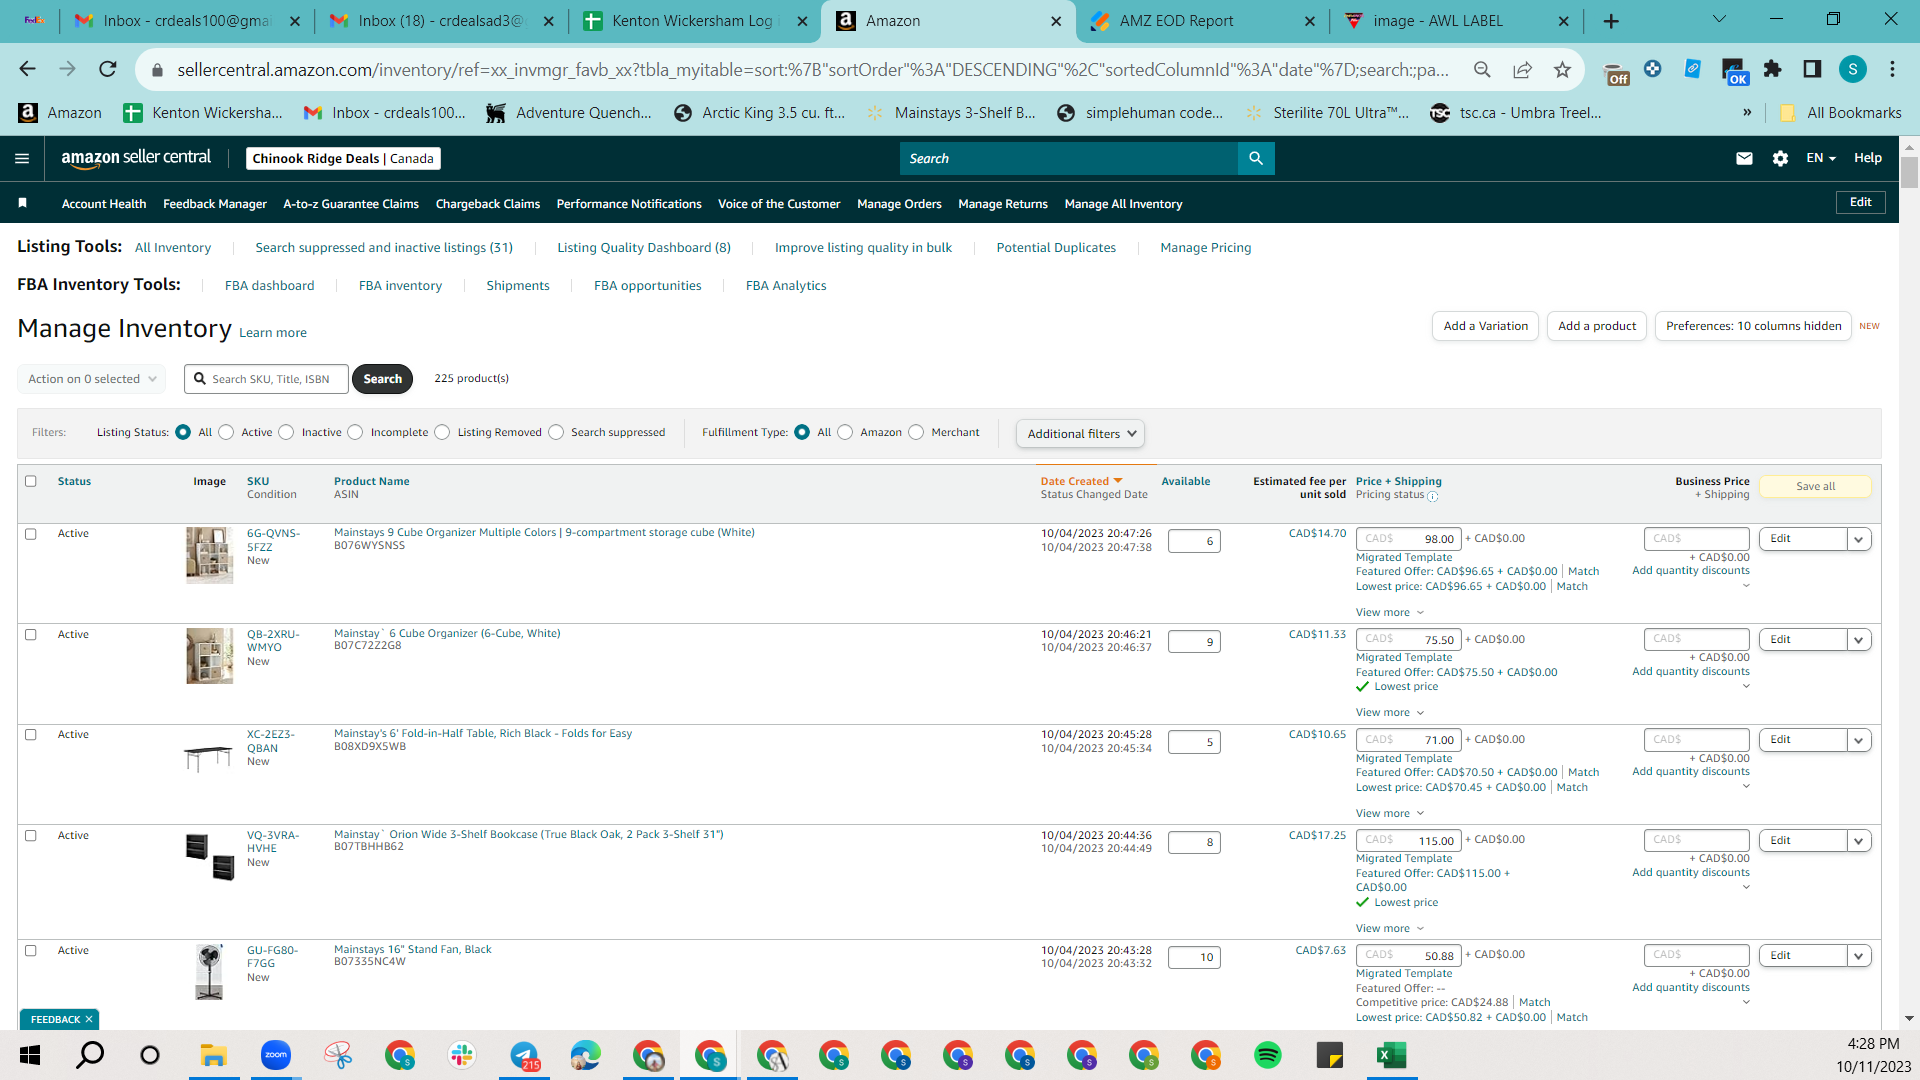Viewport: 1920px width, 1080px height.
Task: Set fulfillment type to Merchant
Action: click(916, 432)
